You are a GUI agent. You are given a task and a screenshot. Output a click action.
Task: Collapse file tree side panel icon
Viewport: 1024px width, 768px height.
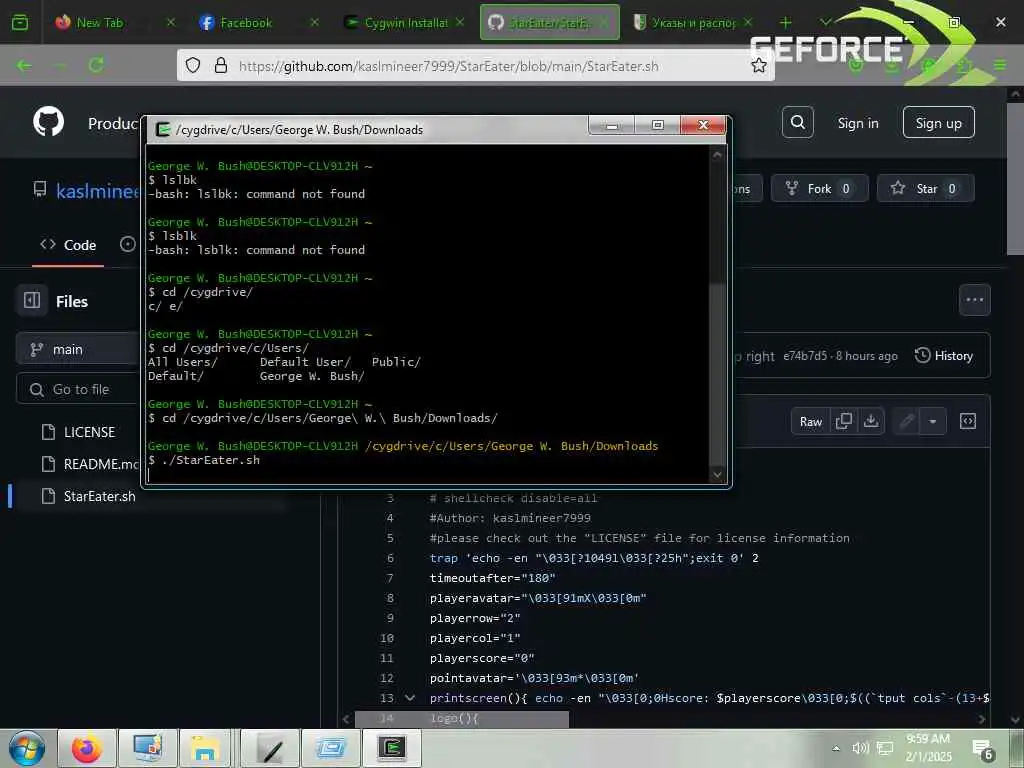coord(31,300)
